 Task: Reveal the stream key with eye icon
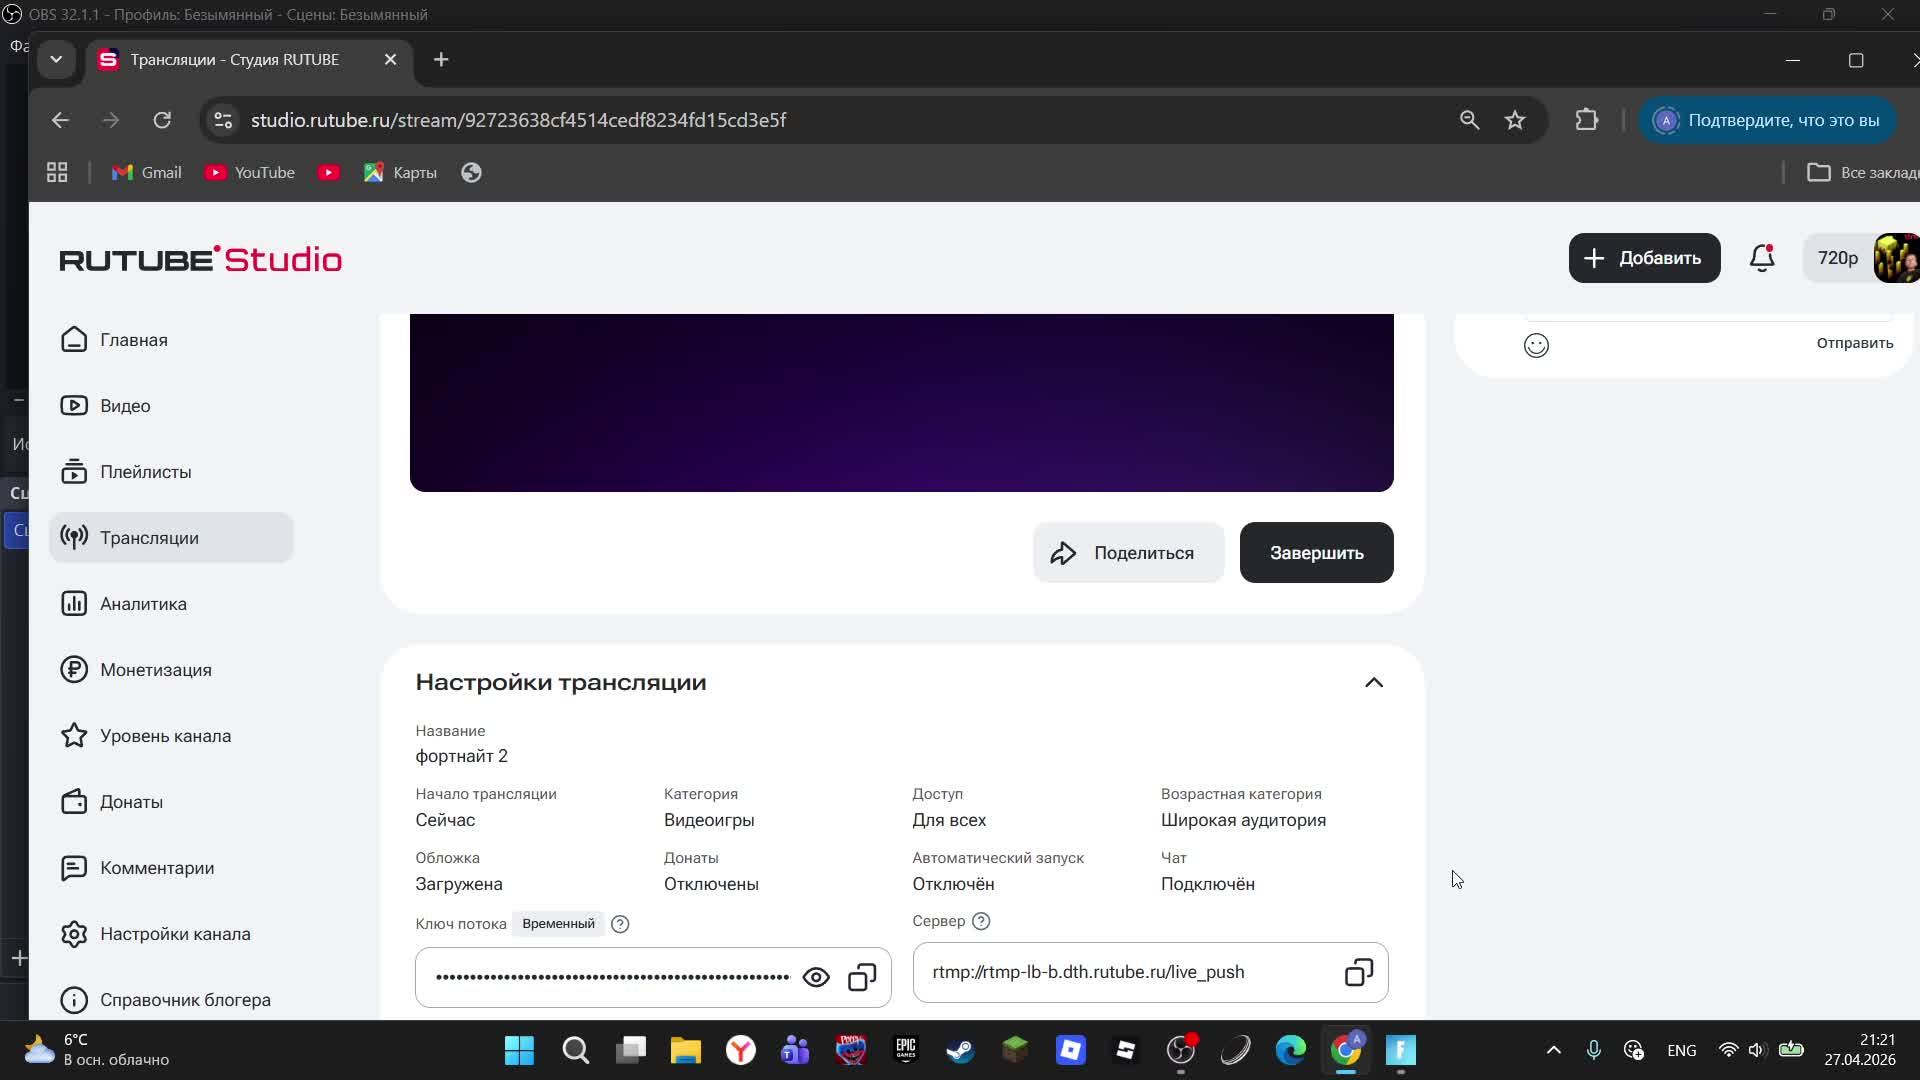pyautogui.click(x=816, y=977)
